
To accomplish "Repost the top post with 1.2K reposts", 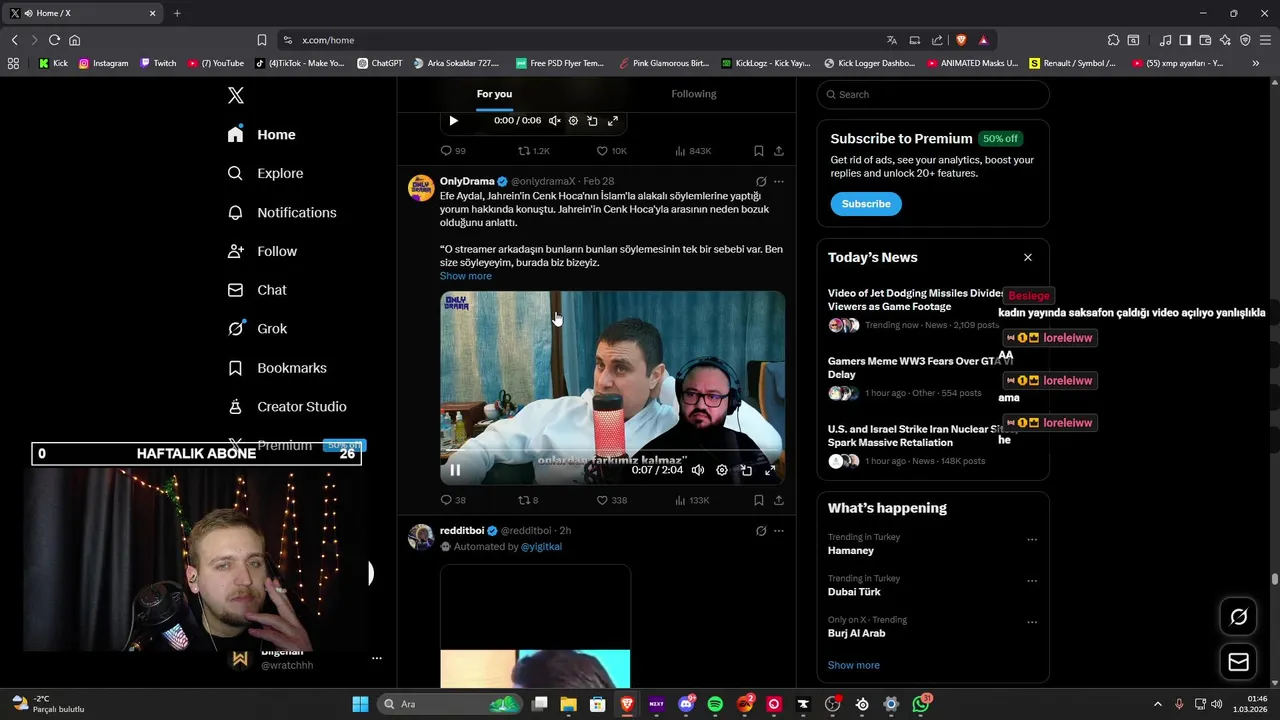I will (x=533, y=151).
